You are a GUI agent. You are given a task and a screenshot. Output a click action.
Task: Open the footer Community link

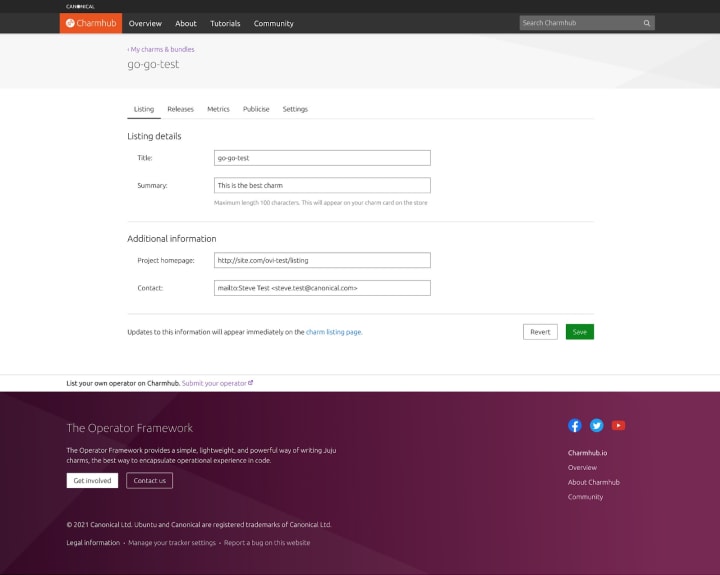(585, 497)
